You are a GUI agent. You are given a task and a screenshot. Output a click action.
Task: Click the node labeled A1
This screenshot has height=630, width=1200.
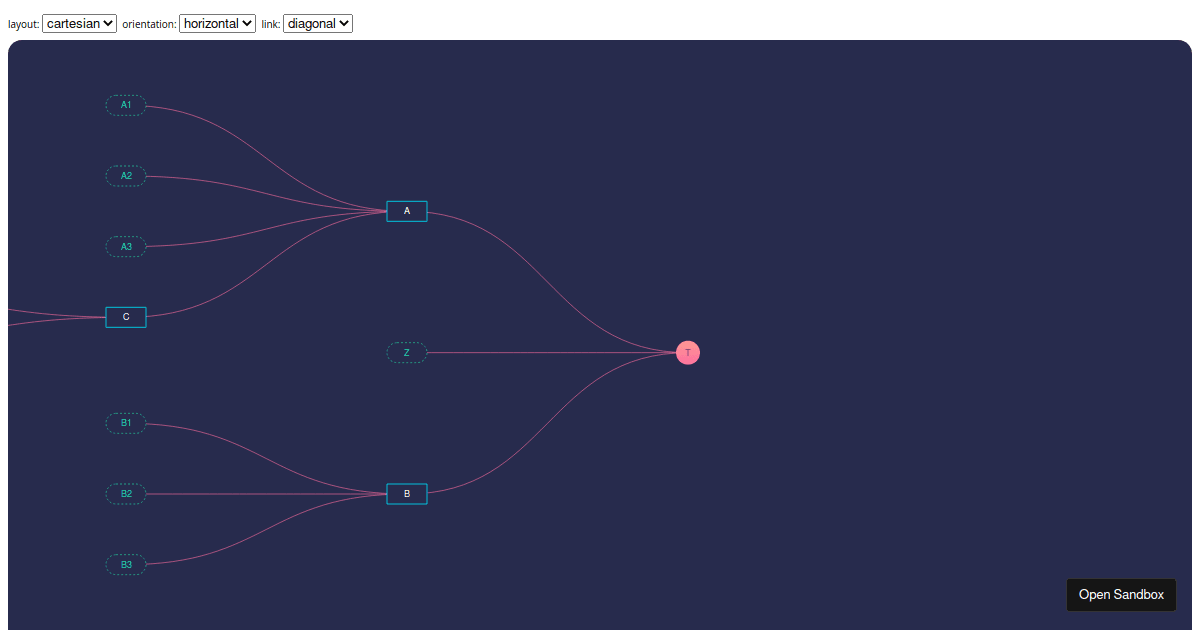click(125, 105)
